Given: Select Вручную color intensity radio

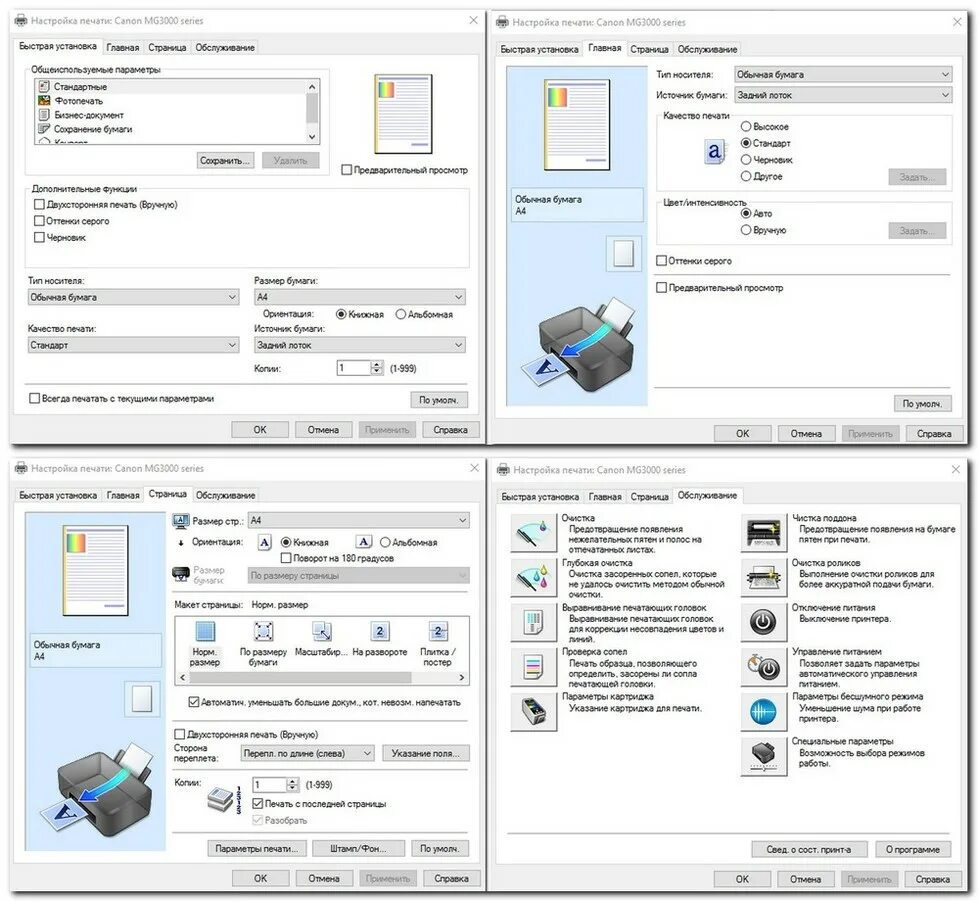Looking at the screenshot, I should click(745, 230).
